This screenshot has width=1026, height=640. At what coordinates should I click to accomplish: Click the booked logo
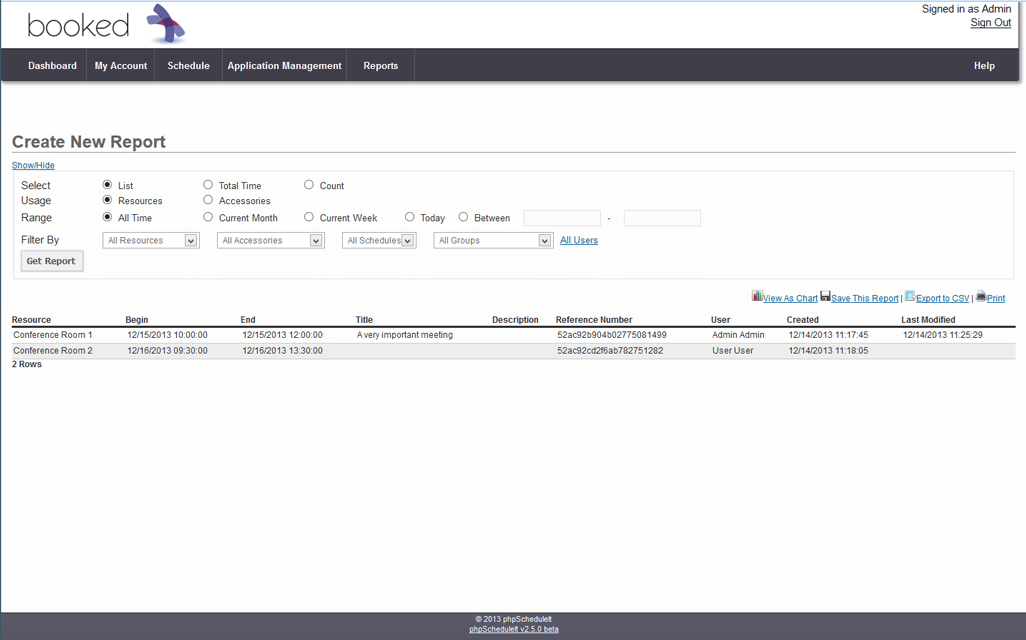[x=106, y=25]
